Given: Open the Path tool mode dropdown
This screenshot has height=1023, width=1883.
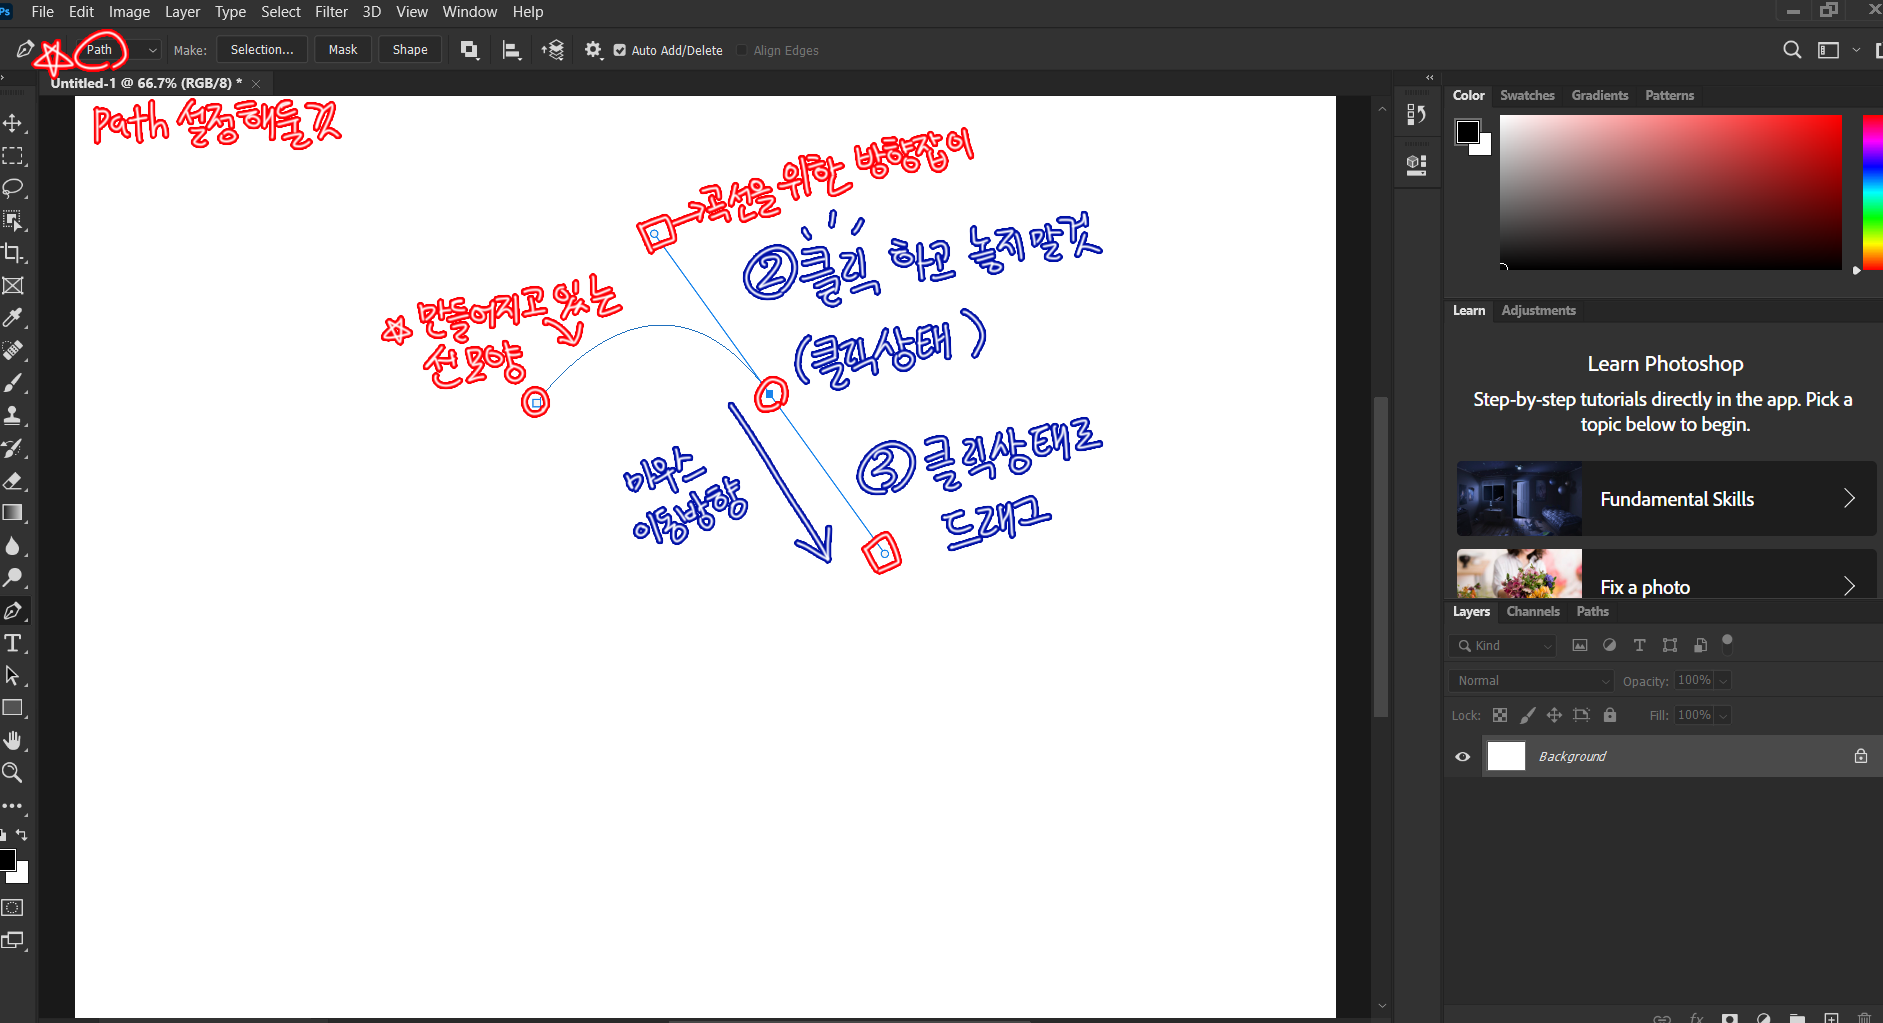Looking at the screenshot, I should tap(121, 50).
